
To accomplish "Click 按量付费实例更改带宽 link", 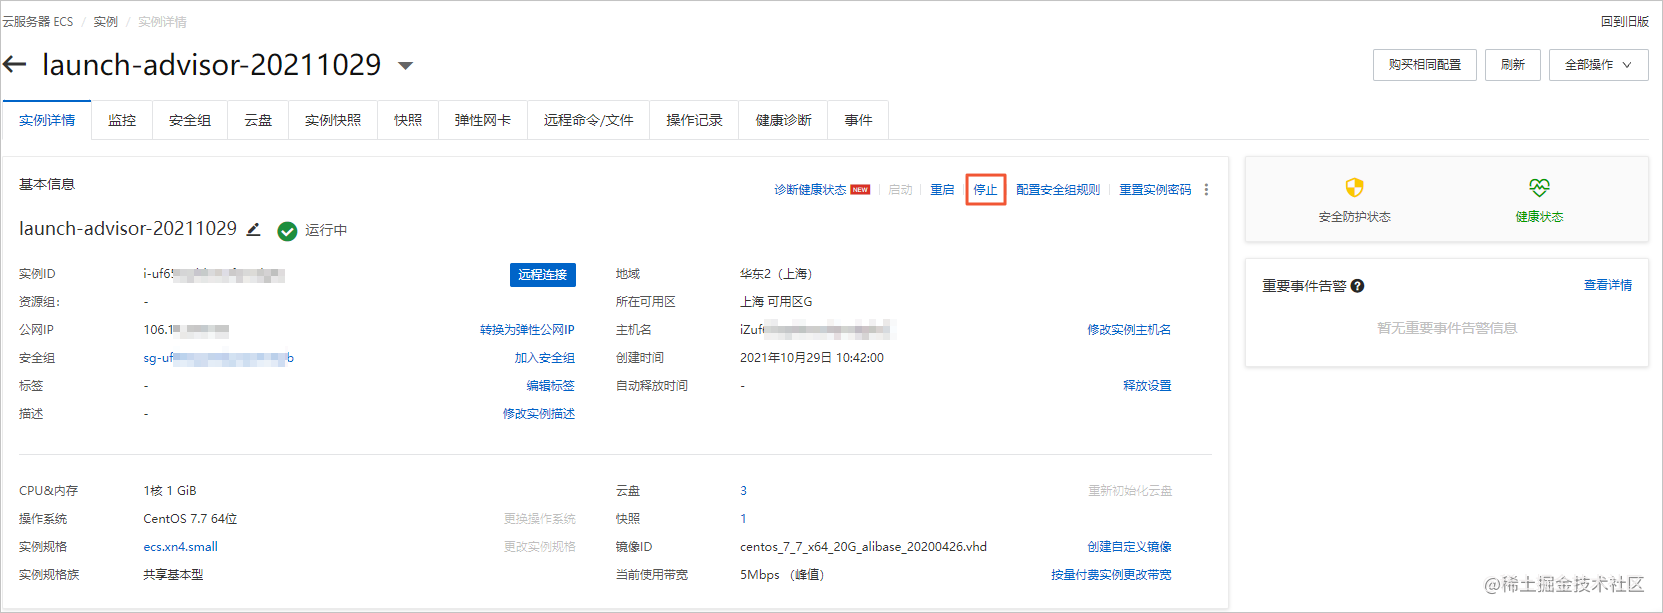I will (x=1111, y=575).
